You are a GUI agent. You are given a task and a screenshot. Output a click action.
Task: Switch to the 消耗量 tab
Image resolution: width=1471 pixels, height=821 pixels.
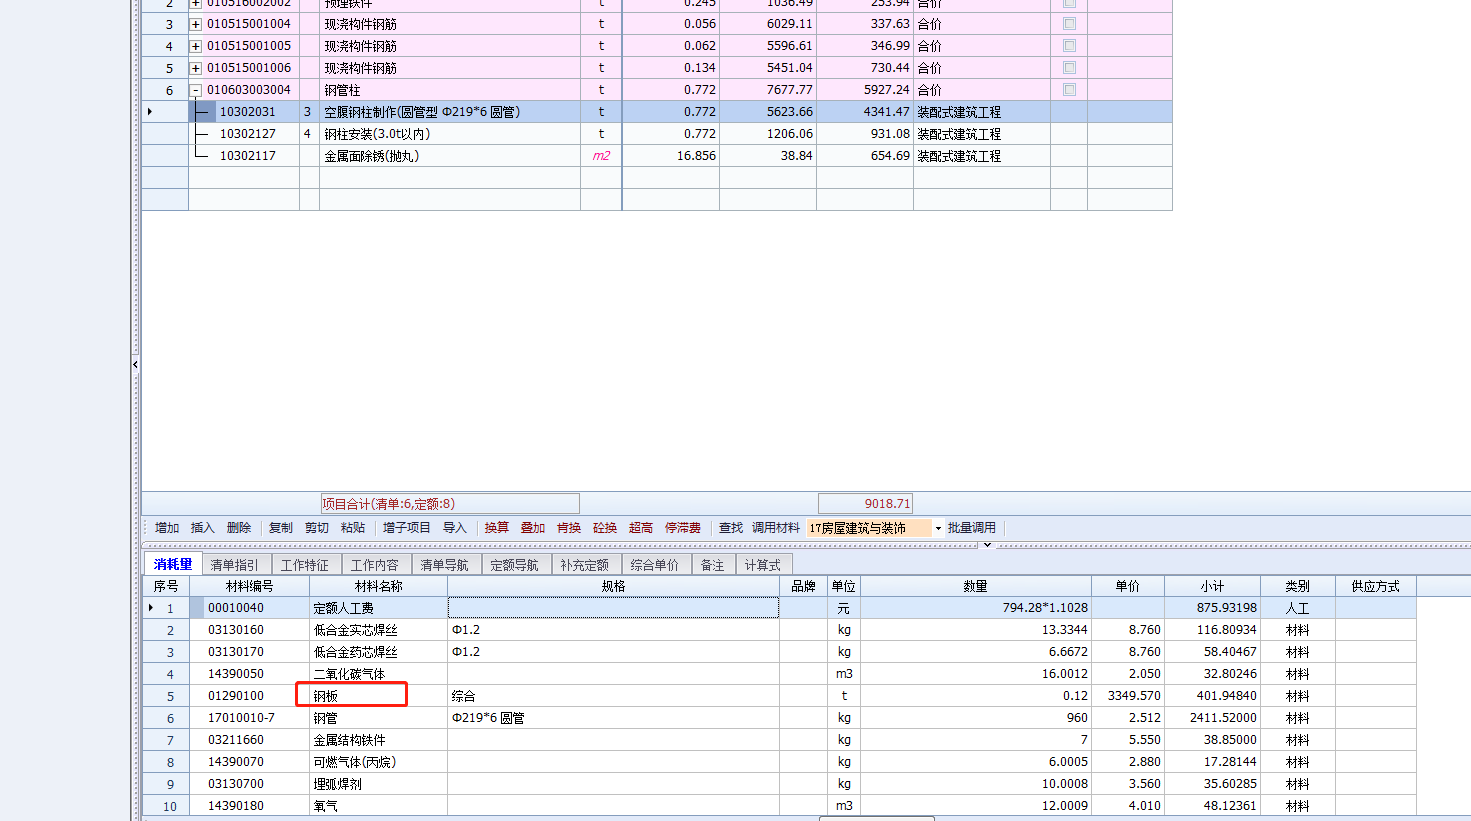(173, 565)
